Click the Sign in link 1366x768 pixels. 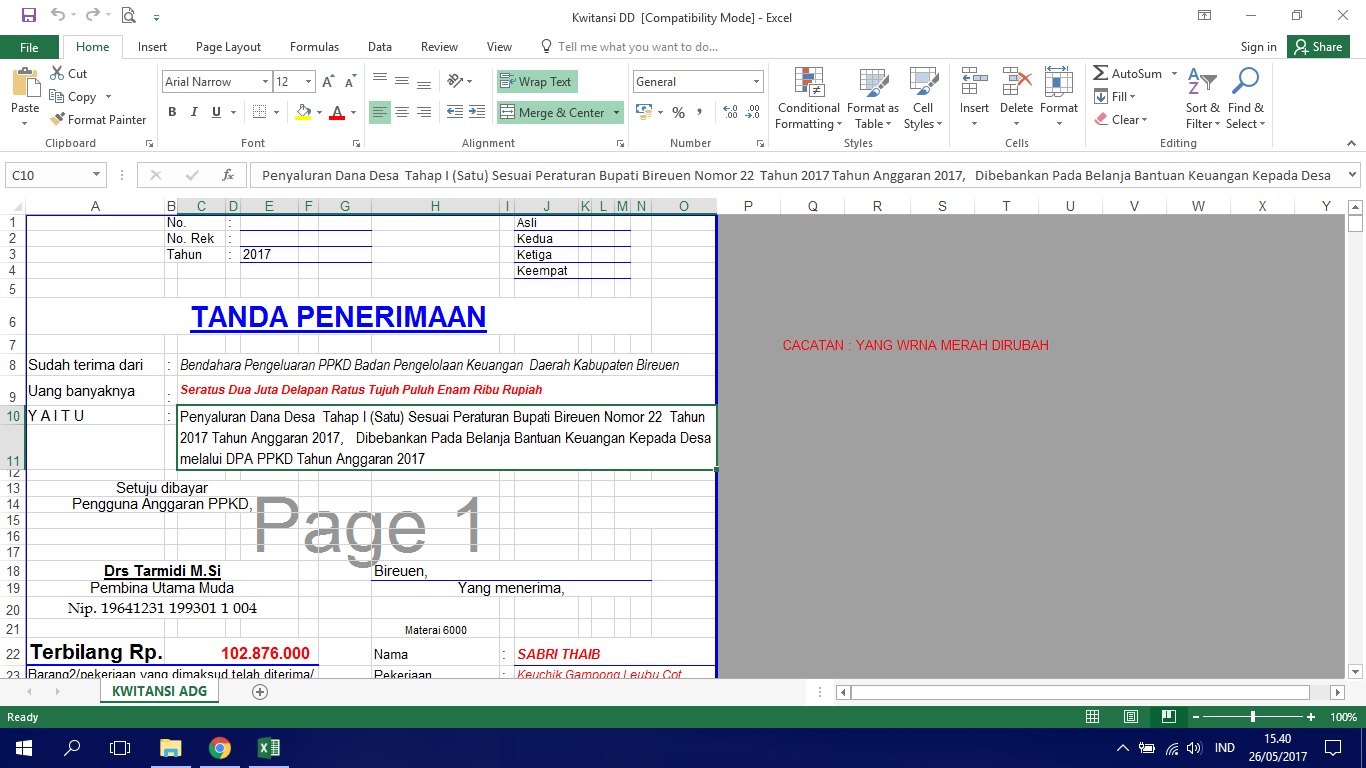coord(1258,46)
